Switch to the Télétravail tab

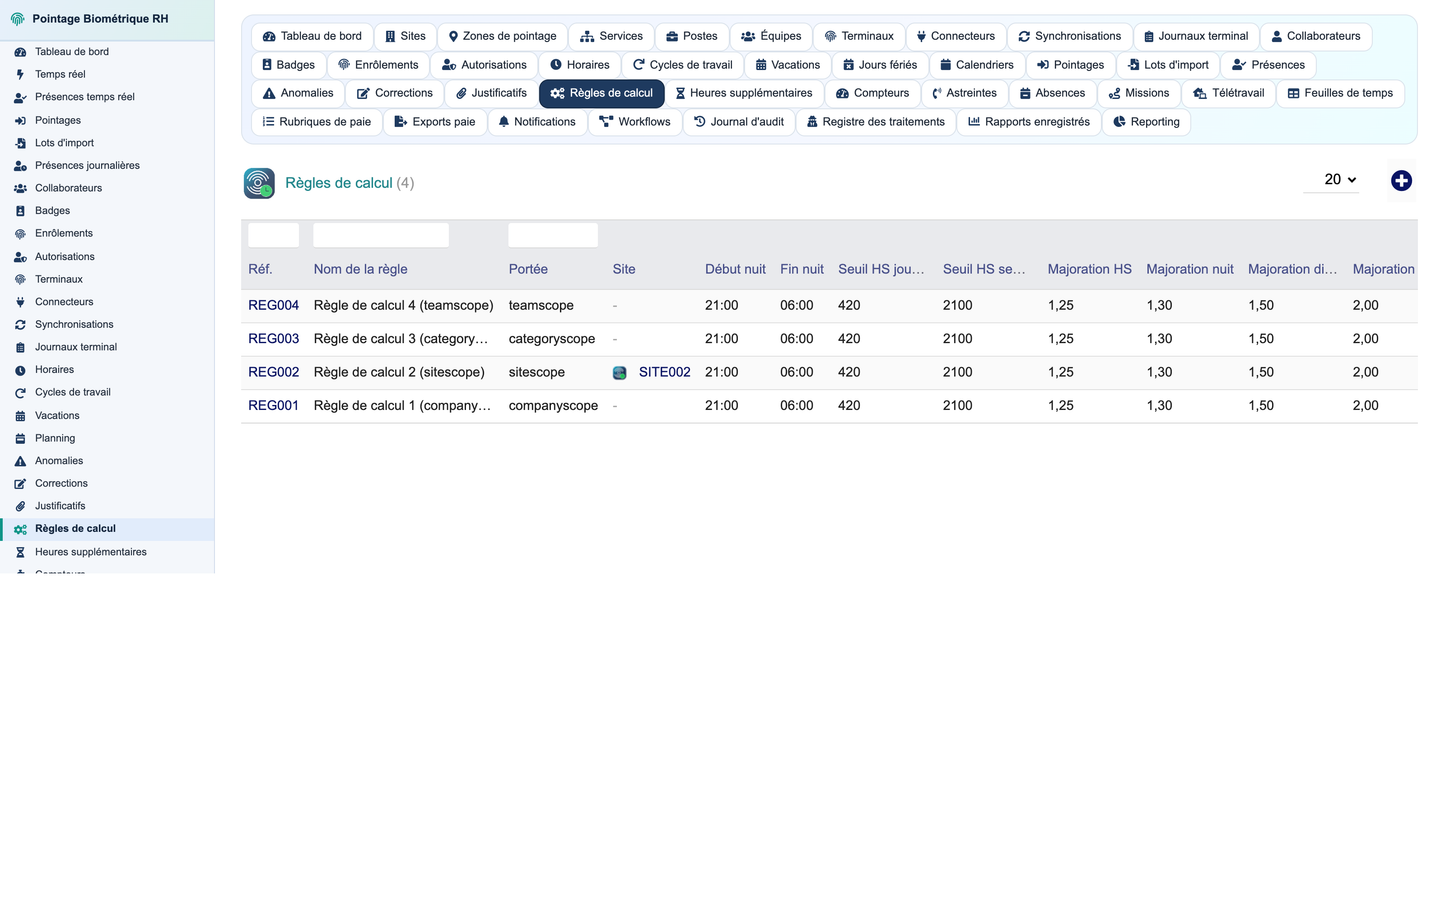[x=1228, y=93]
